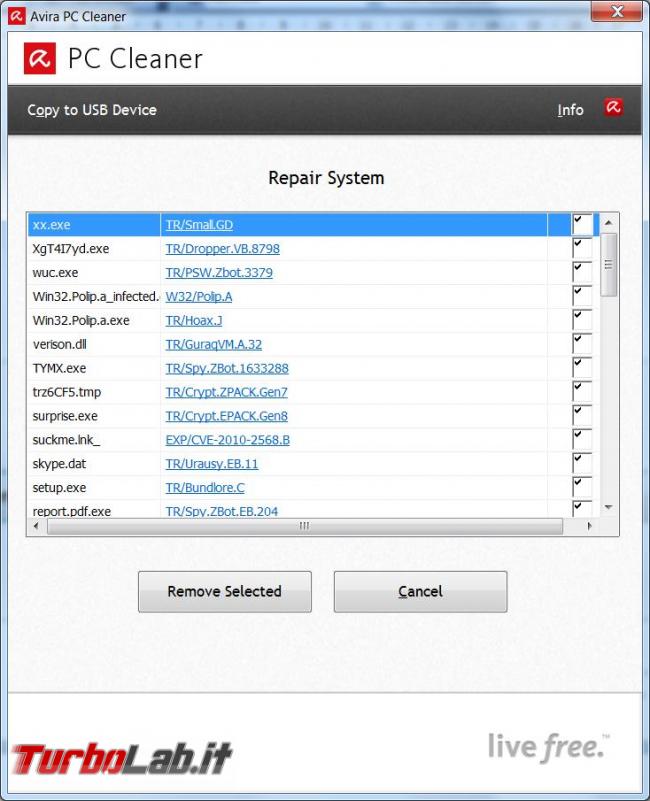650x801 pixels.
Task: Open the TR/GuraqVM.A.32 link
Action: click(x=214, y=344)
